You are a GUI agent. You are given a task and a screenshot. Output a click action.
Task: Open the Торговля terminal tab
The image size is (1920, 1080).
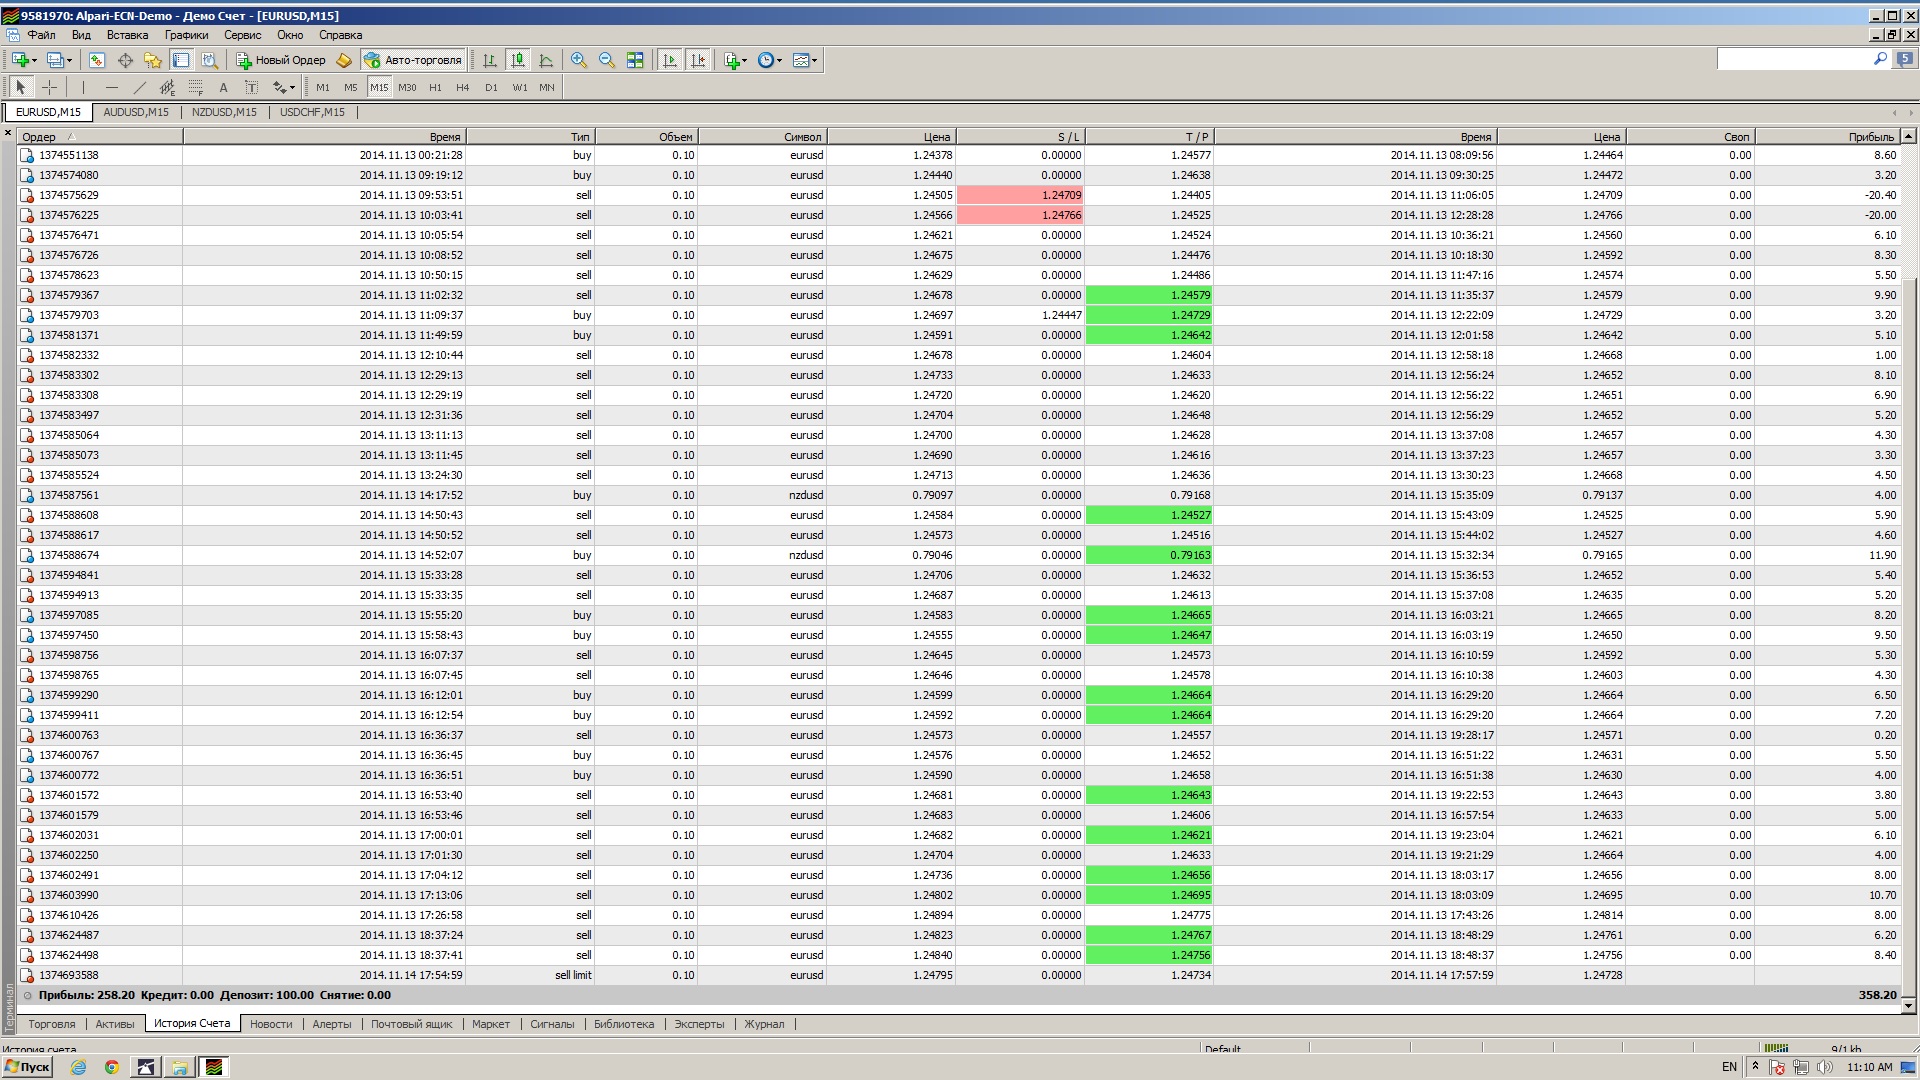(52, 1024)
